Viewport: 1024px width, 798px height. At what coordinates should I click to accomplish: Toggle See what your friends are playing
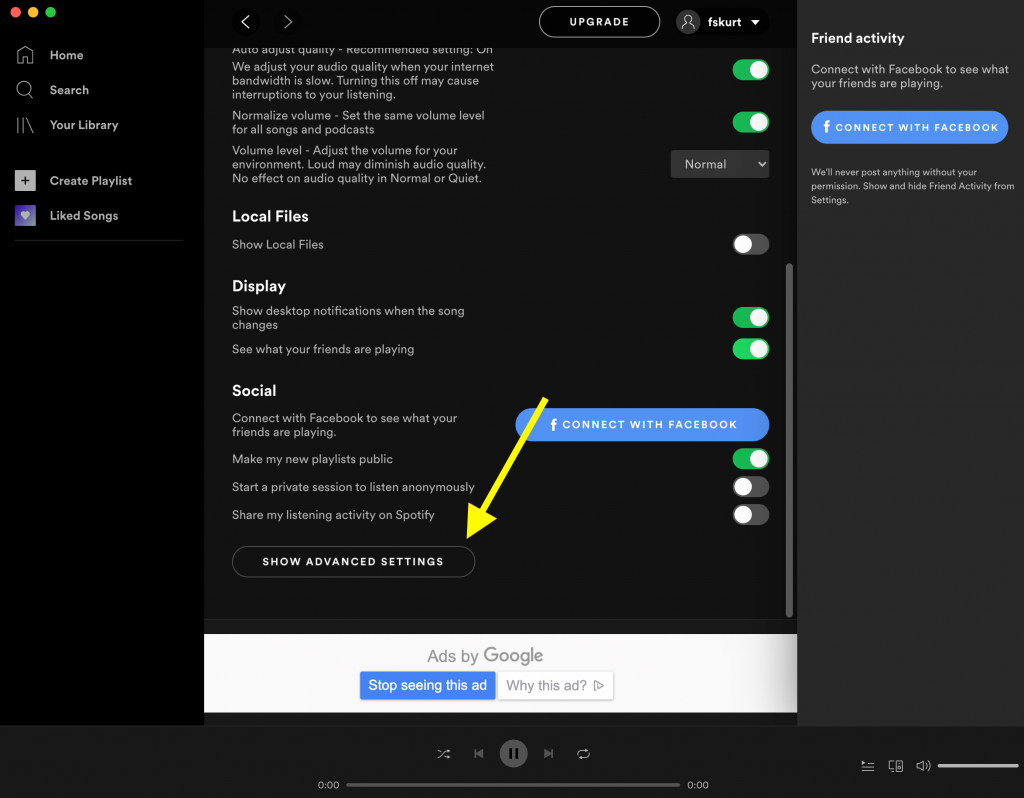click(x=750, y=349)
